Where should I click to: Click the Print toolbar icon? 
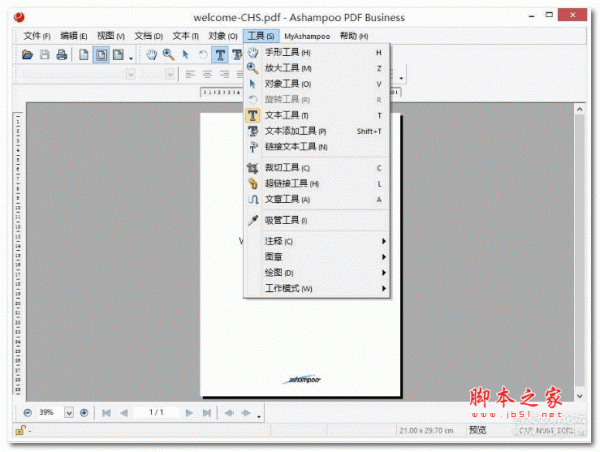pyautogui.click(x=62, y=55)
